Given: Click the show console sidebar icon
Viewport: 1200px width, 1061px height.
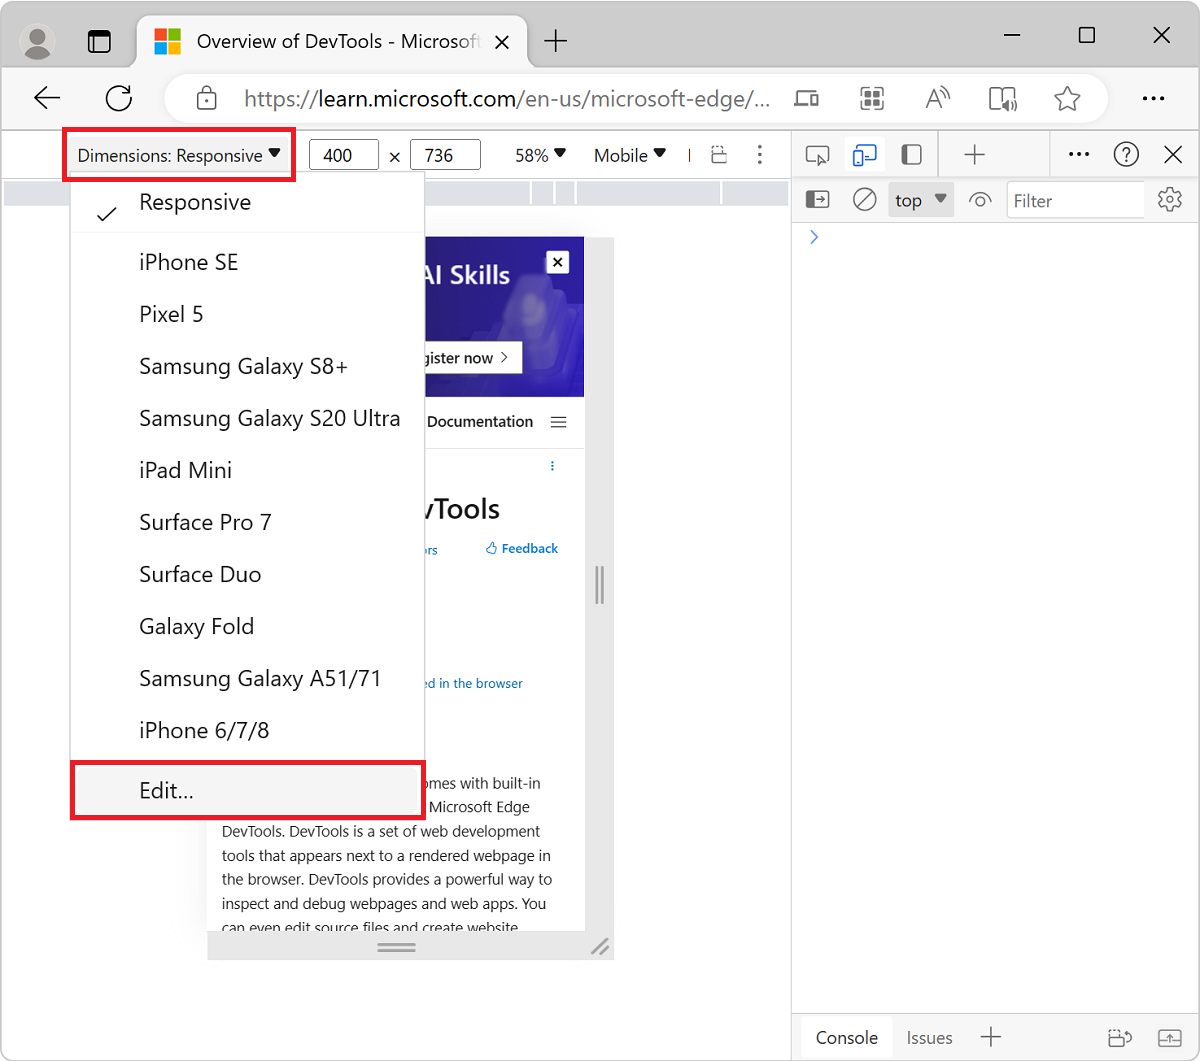Looking at the screenshot, I should click(817, 199).
